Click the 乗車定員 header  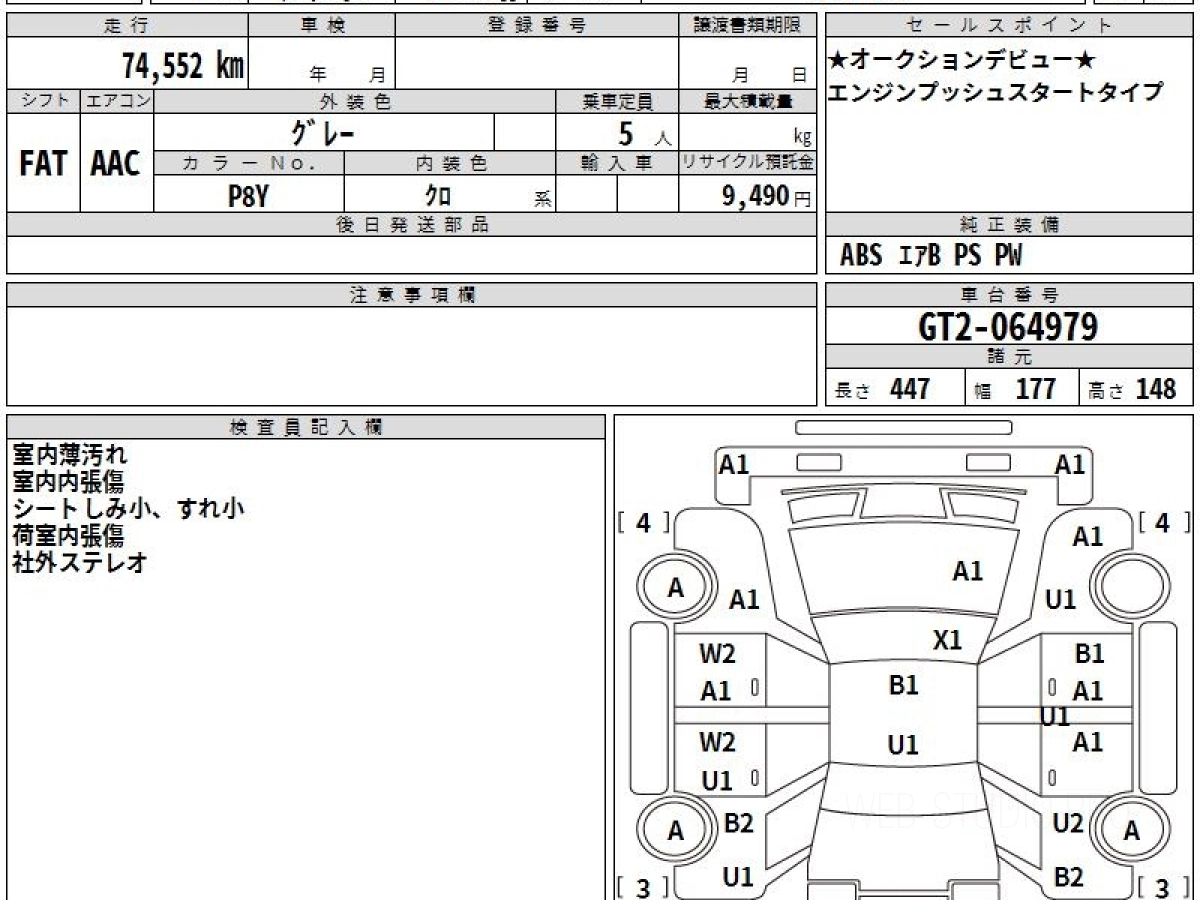[x=617, y=101]
